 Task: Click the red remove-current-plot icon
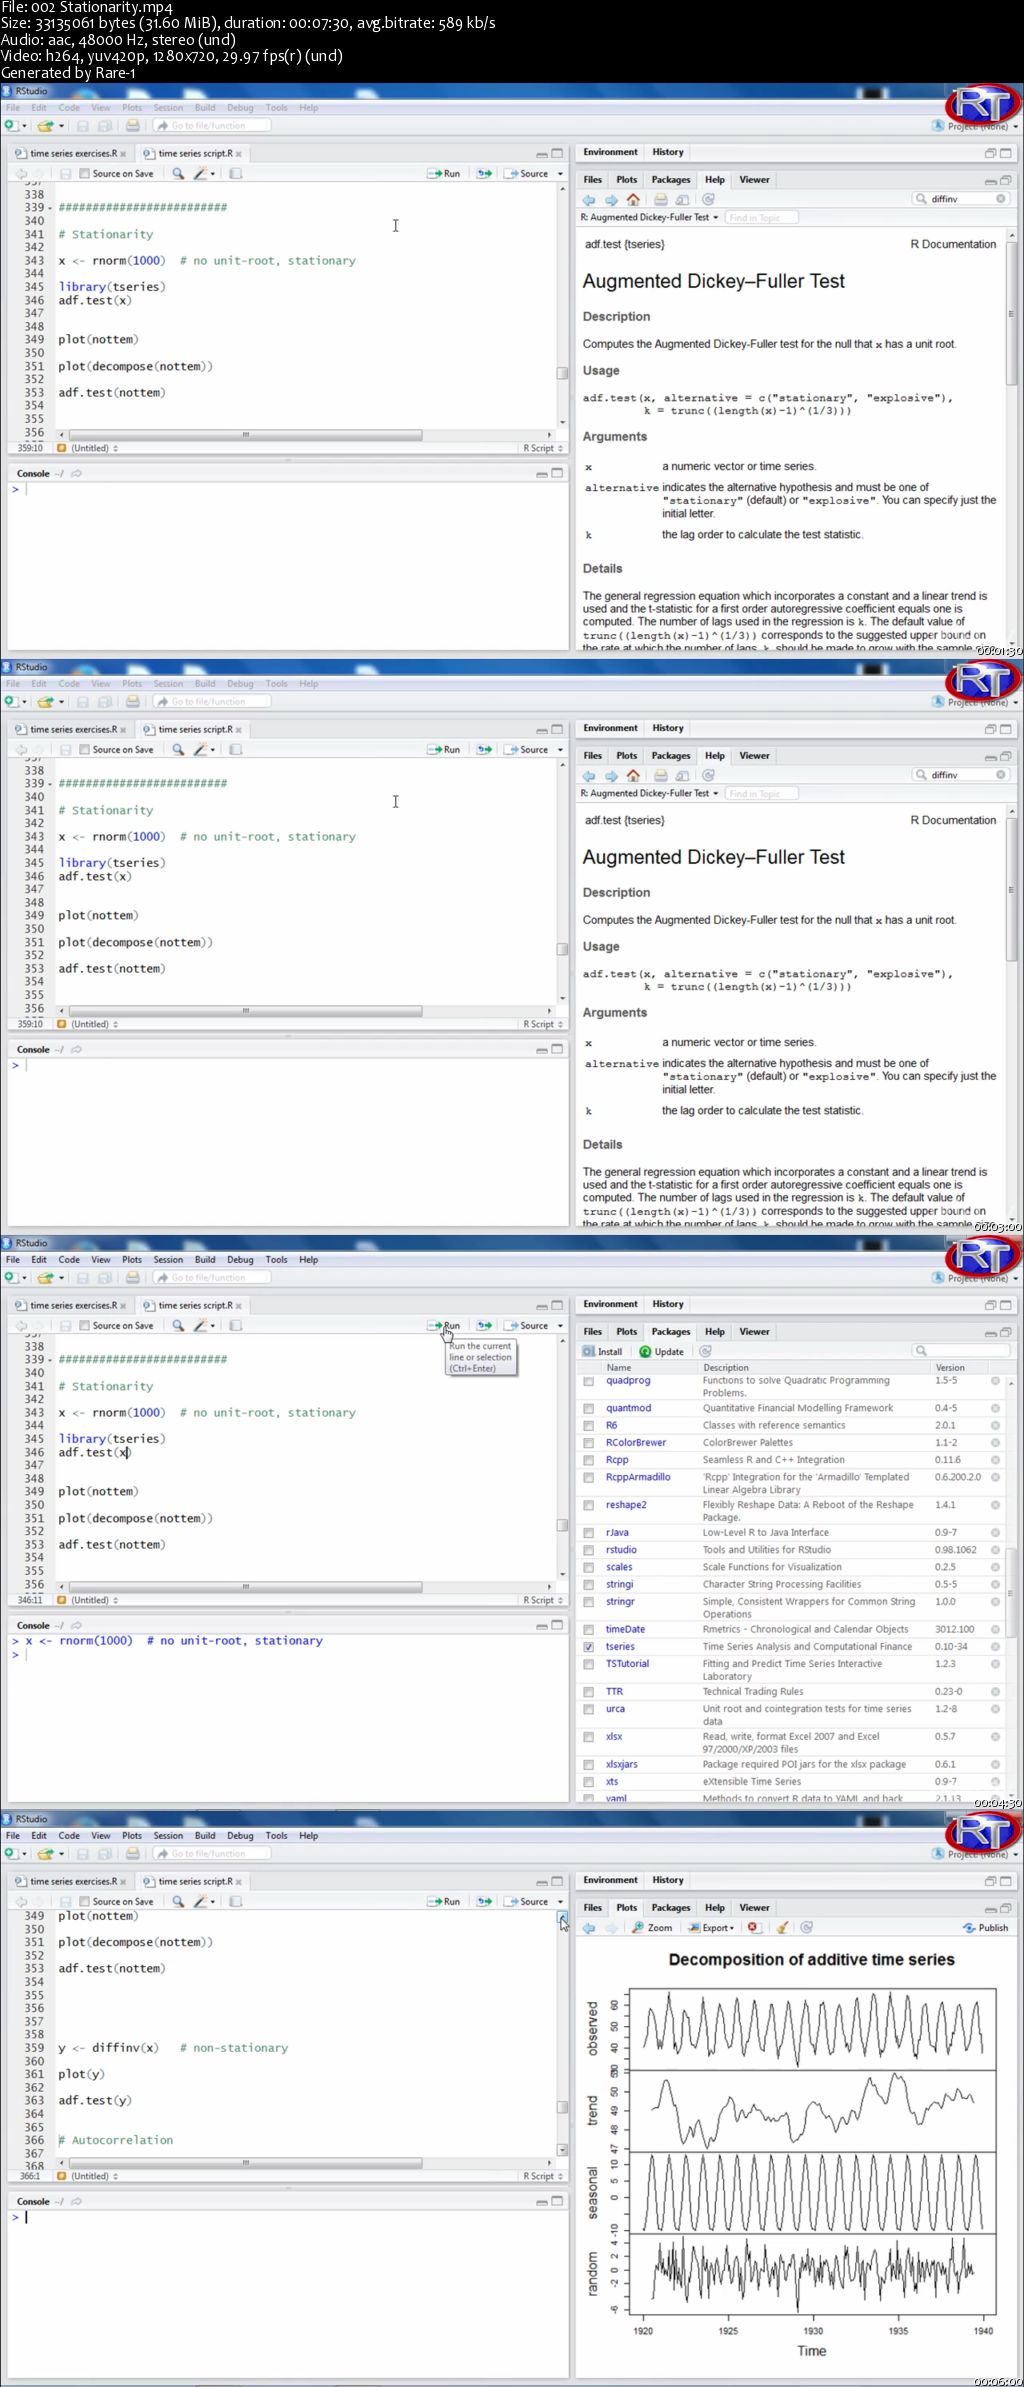point(754,1927)
